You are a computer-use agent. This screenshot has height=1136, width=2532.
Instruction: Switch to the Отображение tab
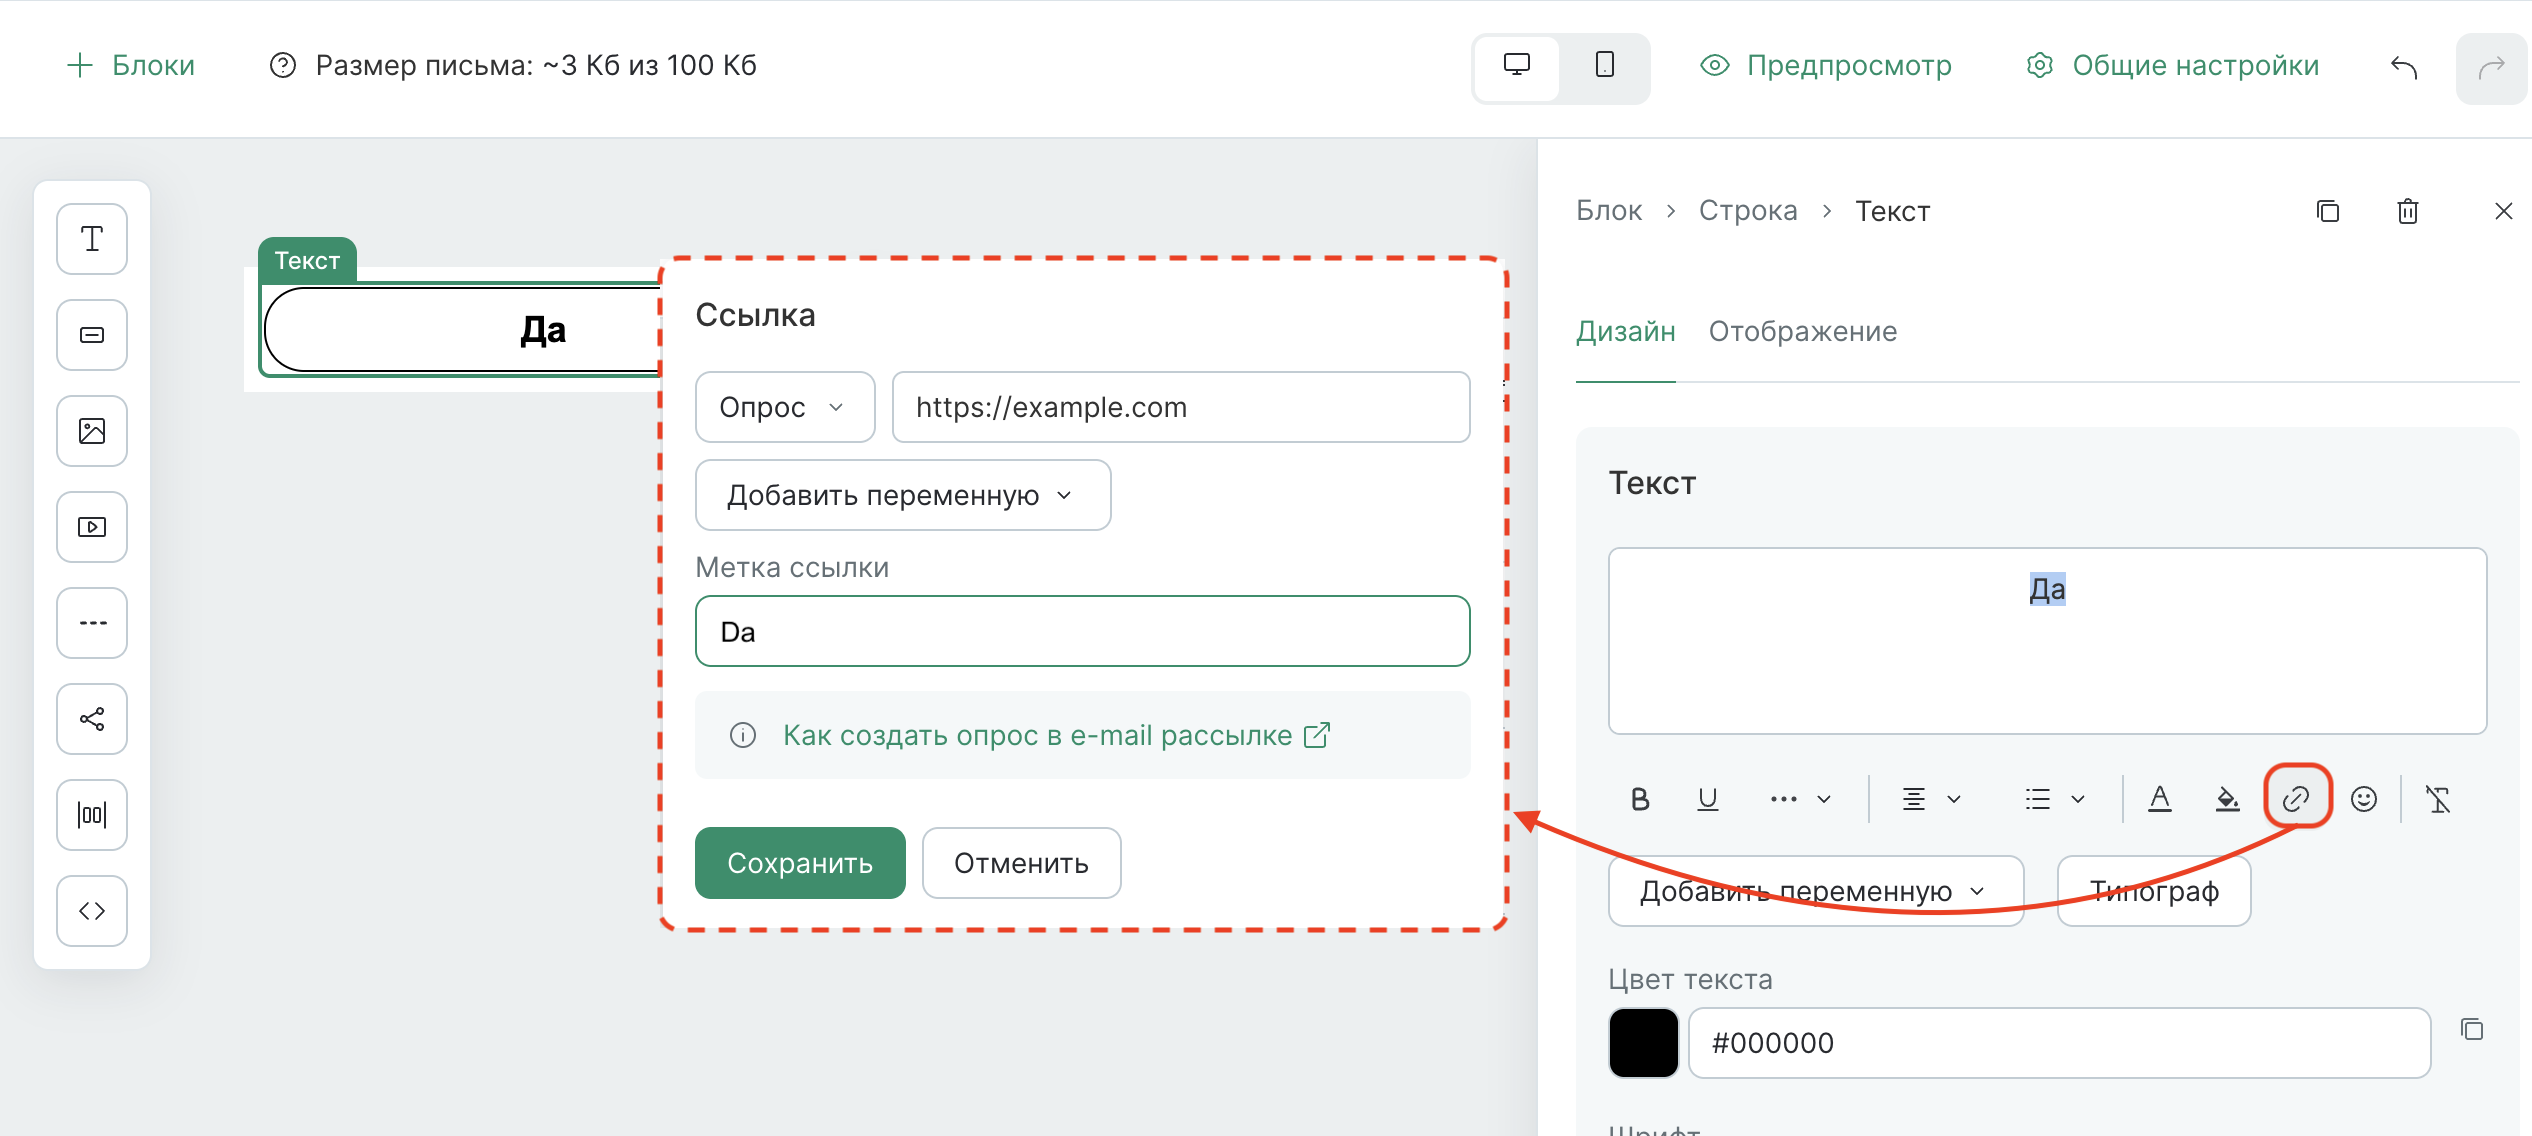pos(1802,331)
